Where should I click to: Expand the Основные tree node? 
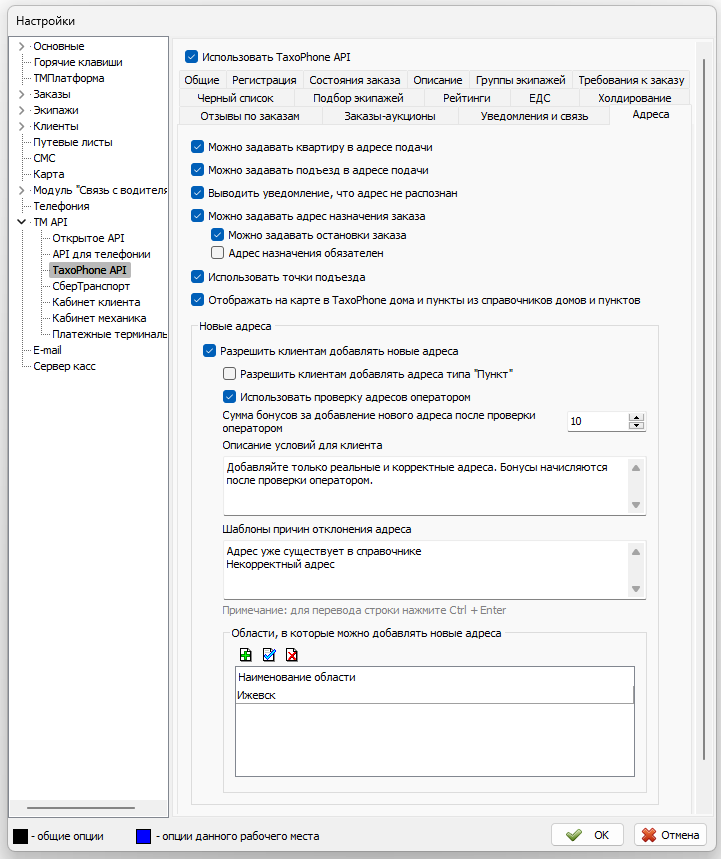(x=21, y=46)
